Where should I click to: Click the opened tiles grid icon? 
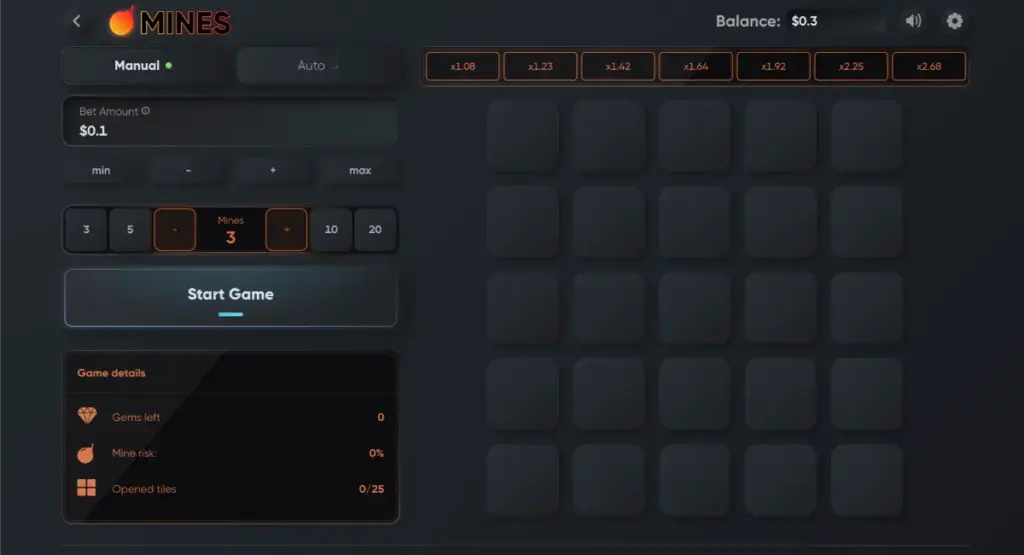coord(87,489)
